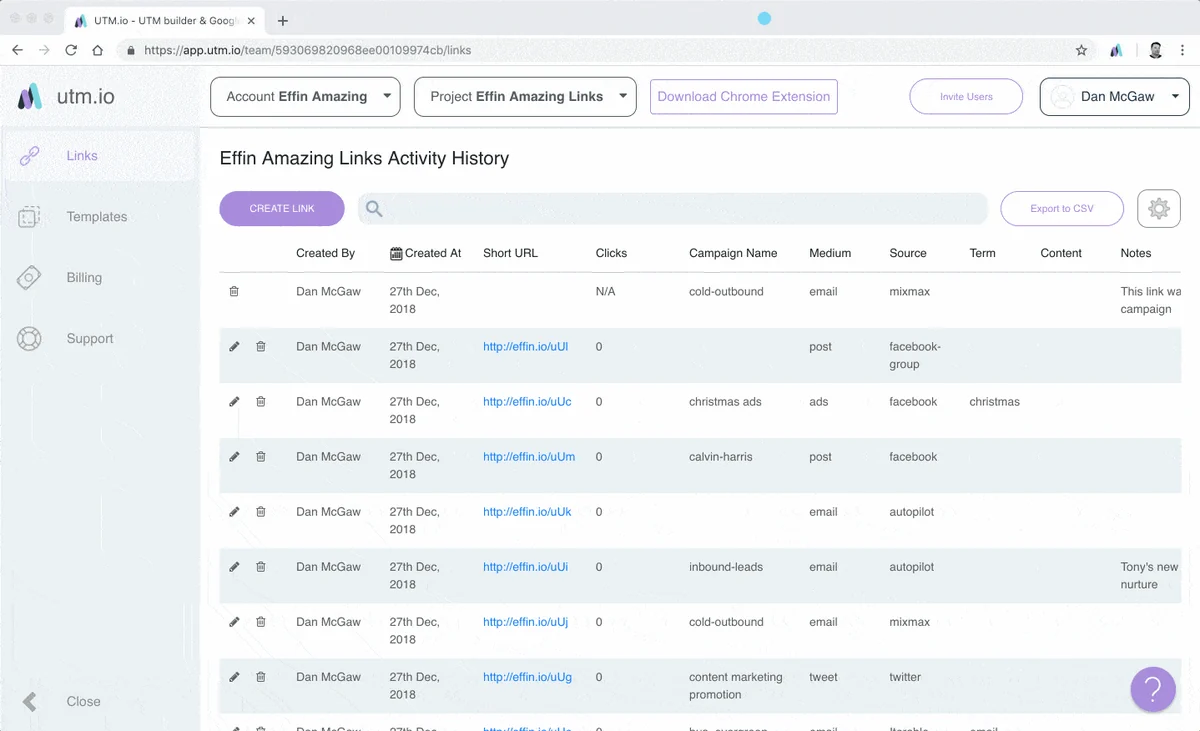Click the Short URL column header

point(510,254)
